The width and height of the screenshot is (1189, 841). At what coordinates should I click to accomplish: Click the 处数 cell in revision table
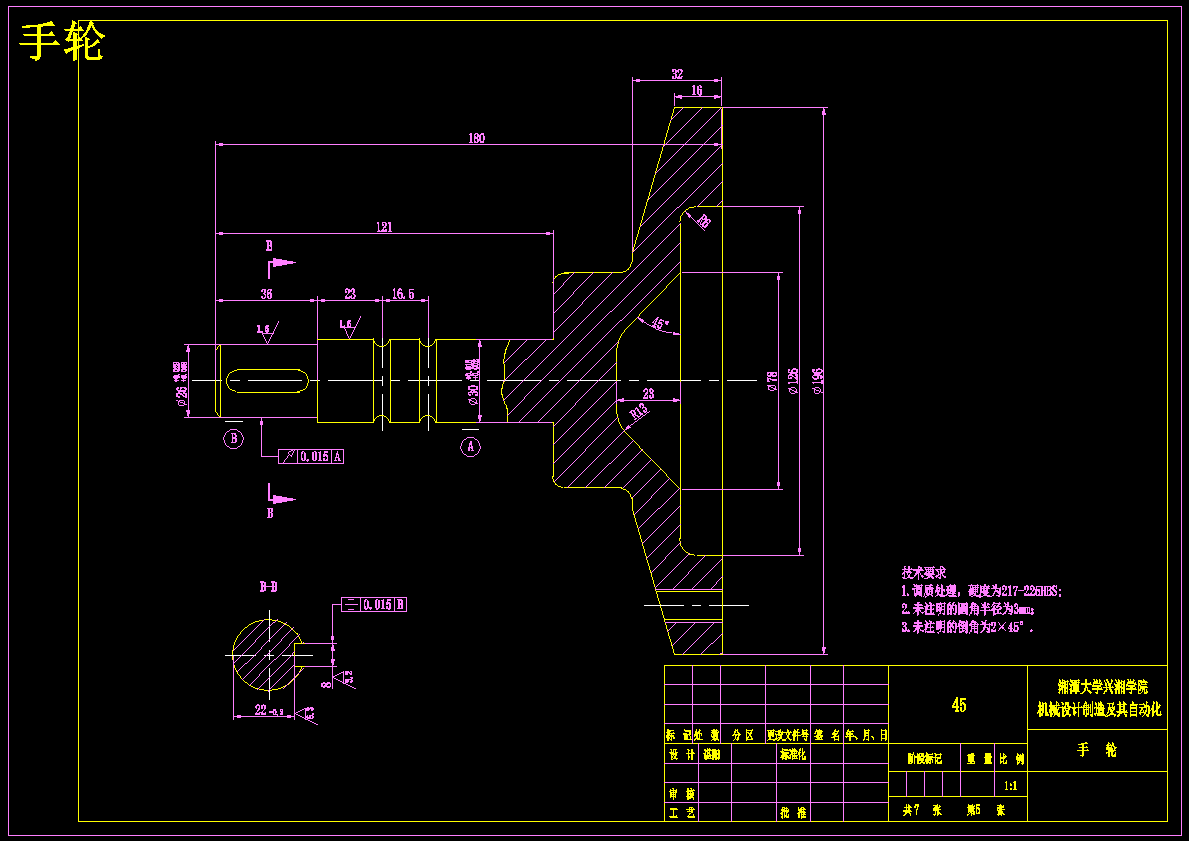706,735
